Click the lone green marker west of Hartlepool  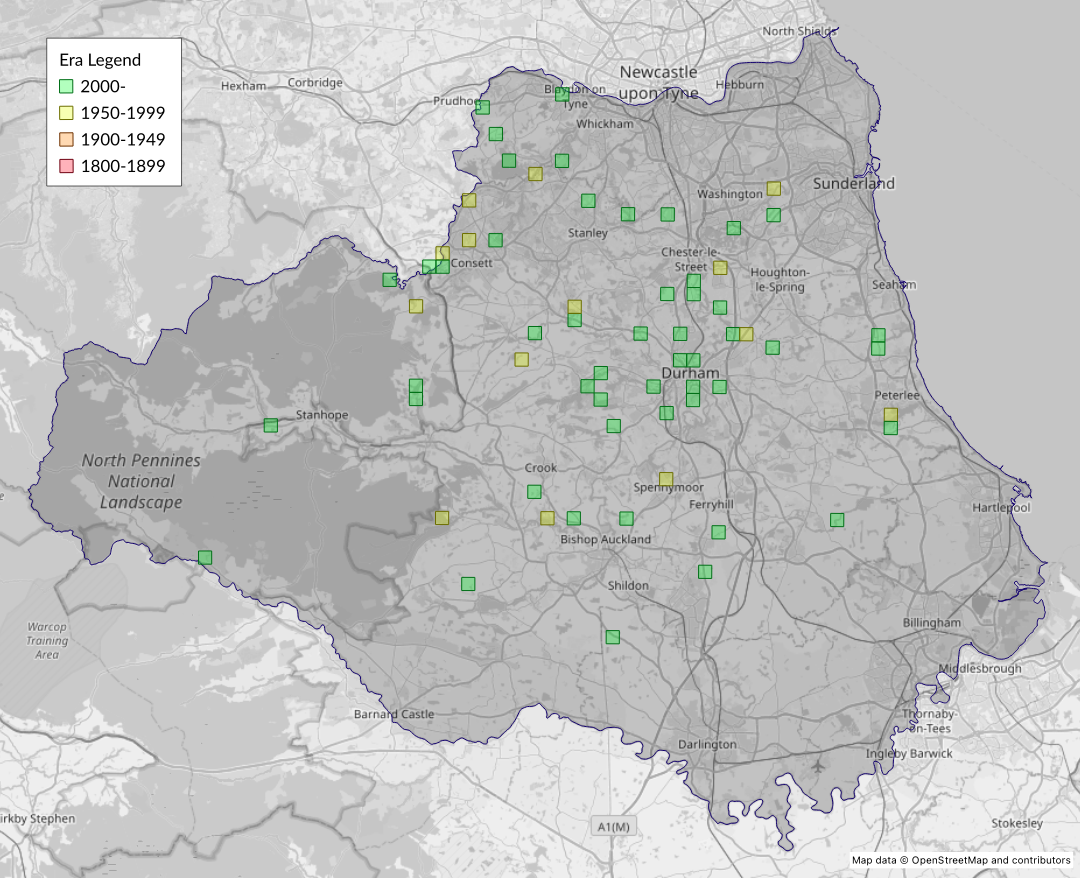click(836, 519)
